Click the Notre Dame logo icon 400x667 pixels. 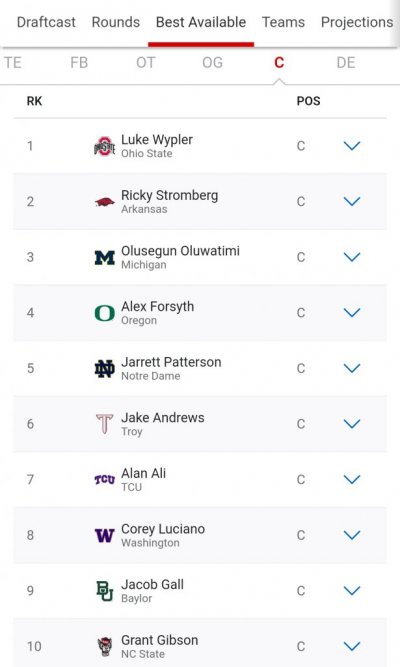click(x=104, y=369)
